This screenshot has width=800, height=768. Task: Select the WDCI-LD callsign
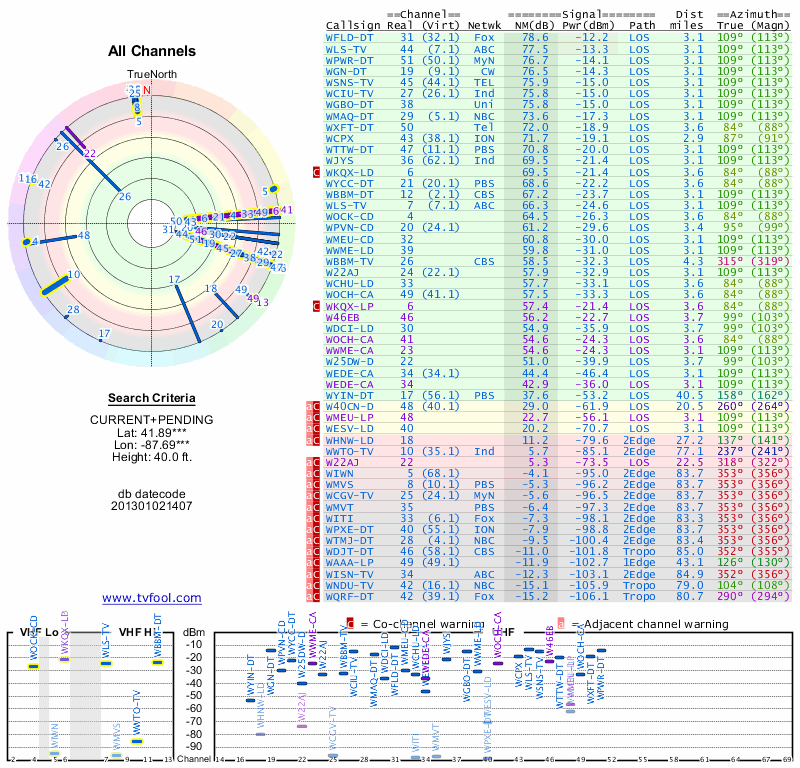349,329
